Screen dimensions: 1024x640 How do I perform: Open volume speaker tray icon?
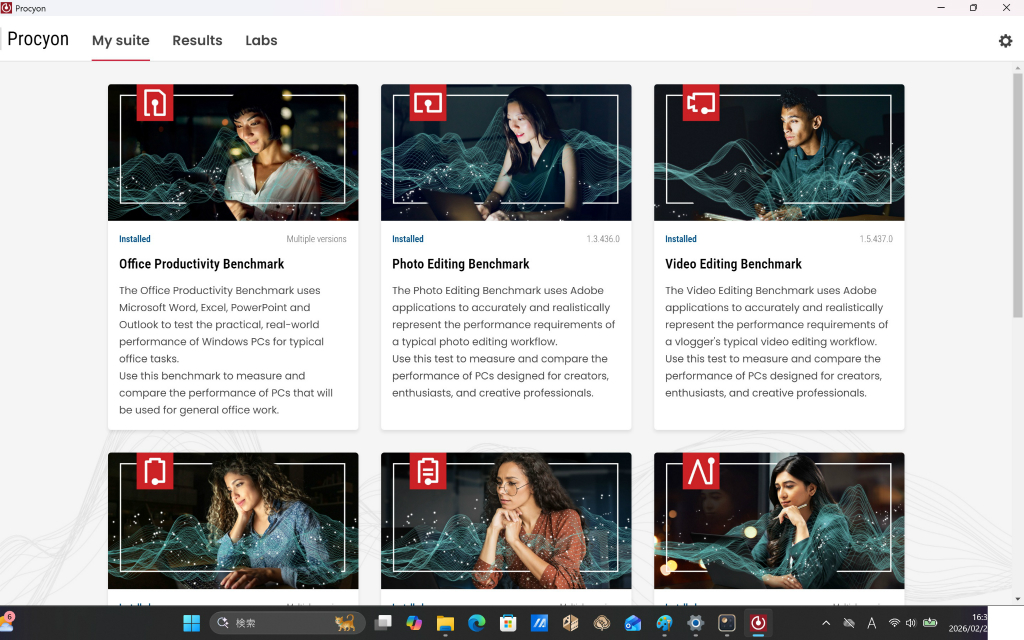910,623
